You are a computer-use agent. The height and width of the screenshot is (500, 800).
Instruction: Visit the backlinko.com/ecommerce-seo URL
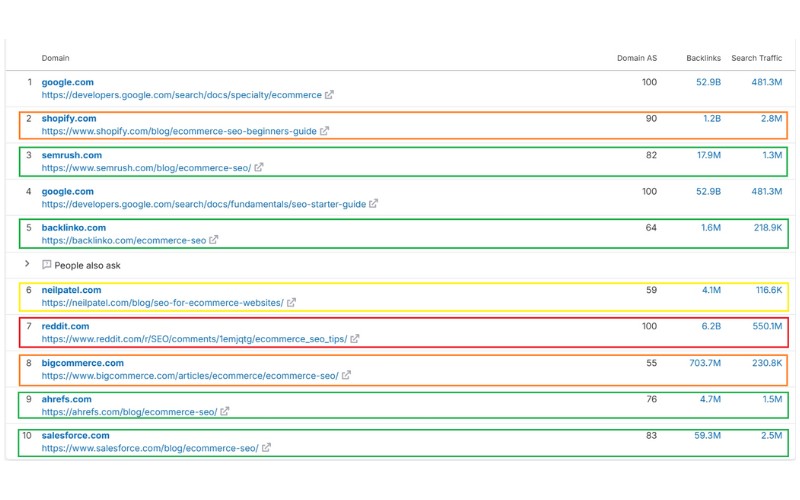[124, 240]
